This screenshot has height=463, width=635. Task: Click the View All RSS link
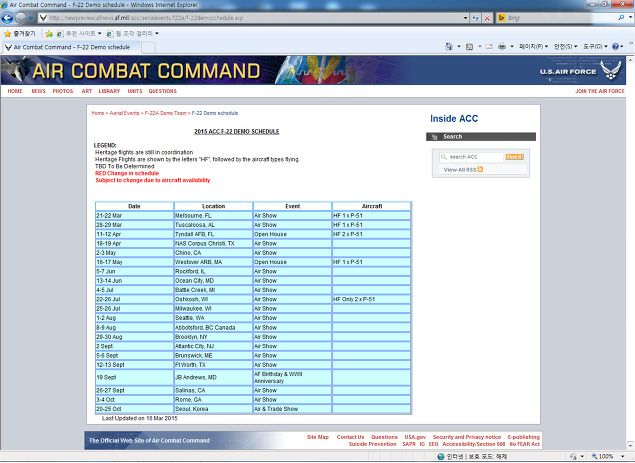pos(460,170)
